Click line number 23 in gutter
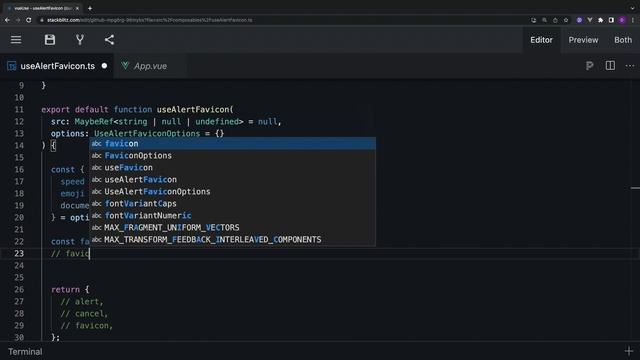Screen dimensions: 640x360 click(19, 253)
